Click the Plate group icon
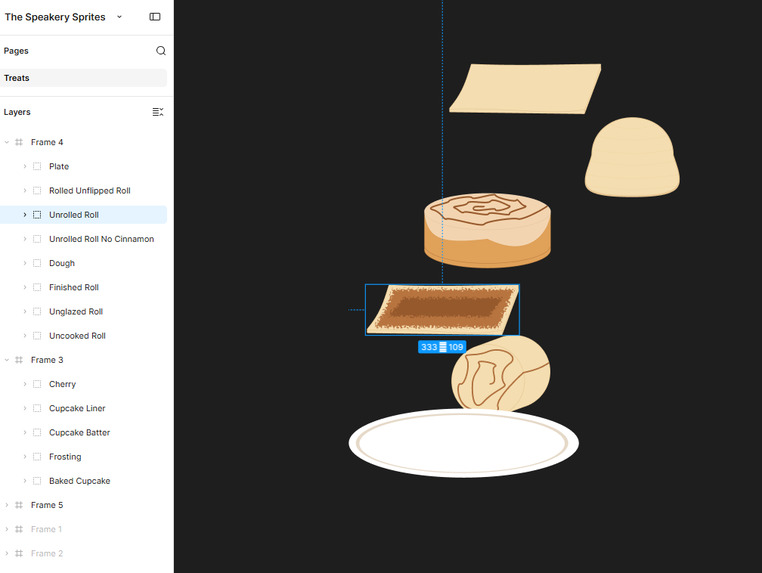The height and width of the screenshot is (573, 762). click(x=37, y=166)
